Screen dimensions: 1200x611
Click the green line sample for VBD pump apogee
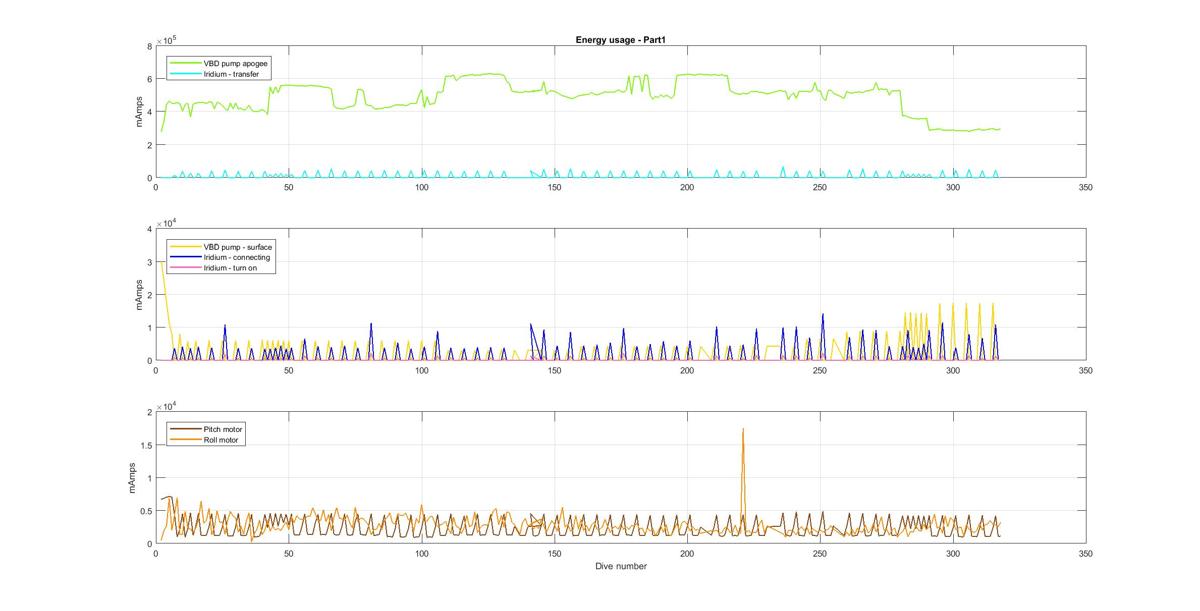[x=185, y=62]
